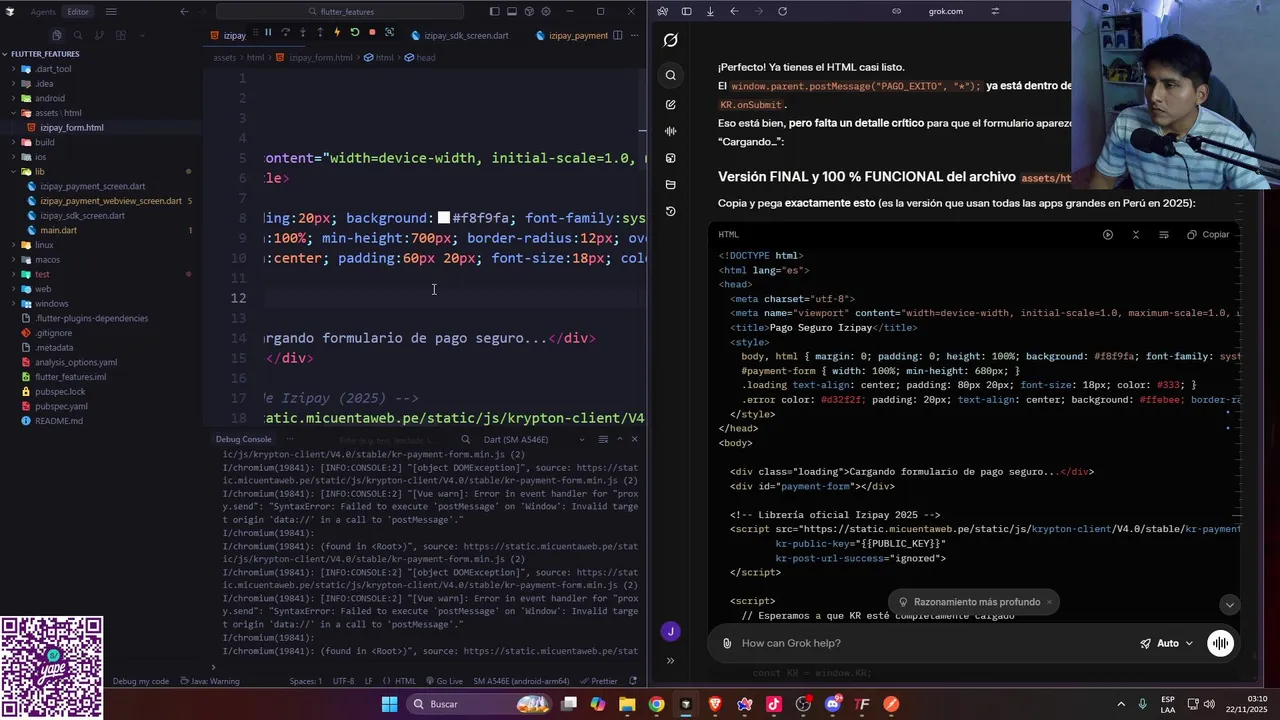Viewport: 1280px width, 720px height.
Task: Pause the debug session
Action: (x=268, y=33)
